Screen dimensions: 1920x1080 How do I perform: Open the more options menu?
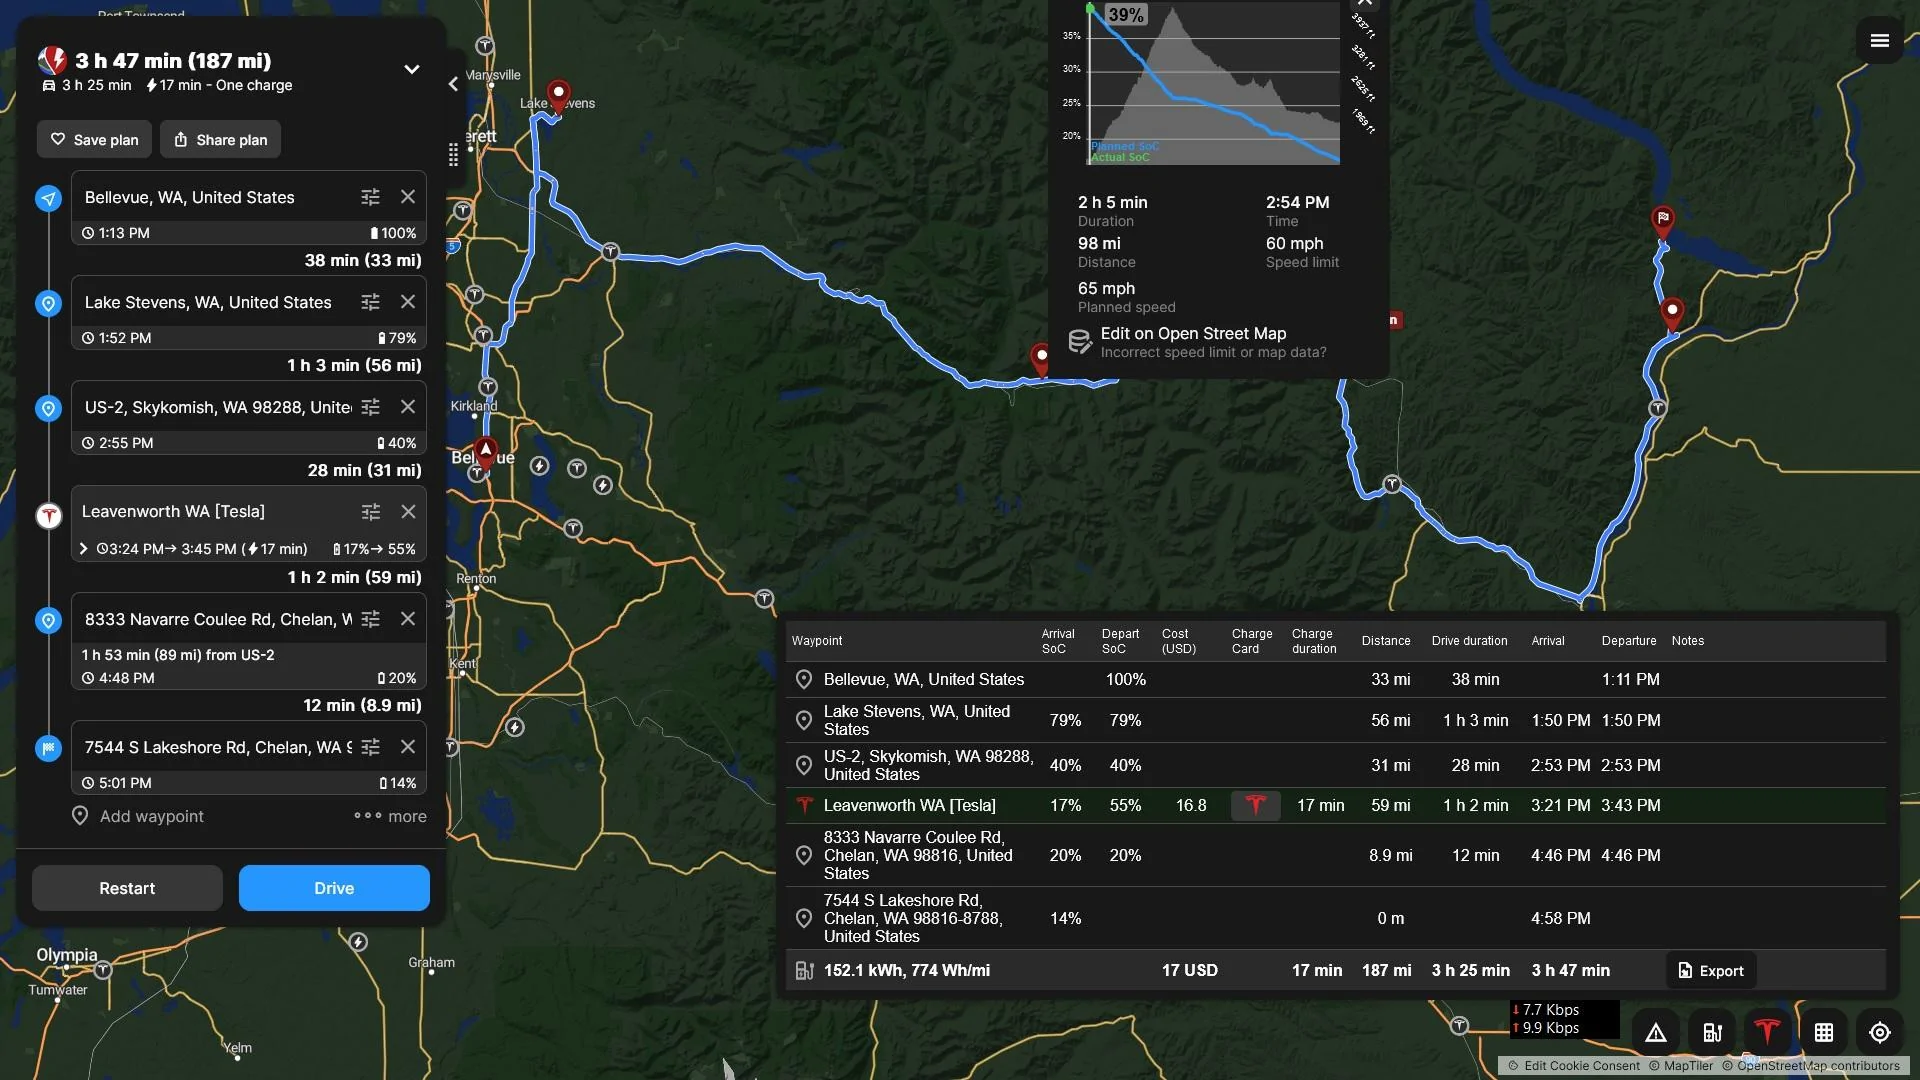[x=390, y=816]
